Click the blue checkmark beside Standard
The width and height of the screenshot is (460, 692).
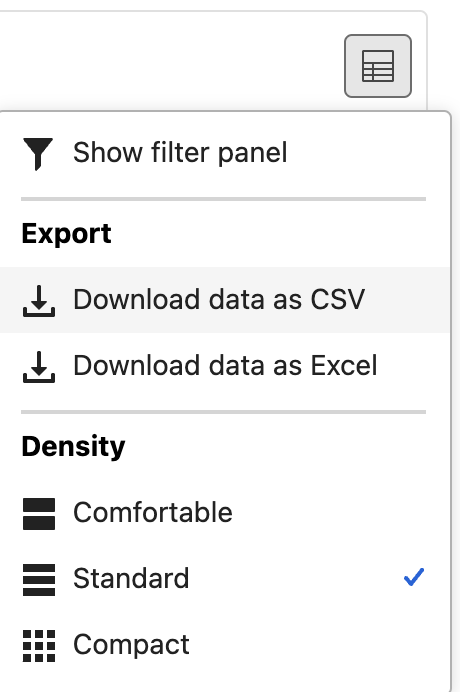pos(414,577)
